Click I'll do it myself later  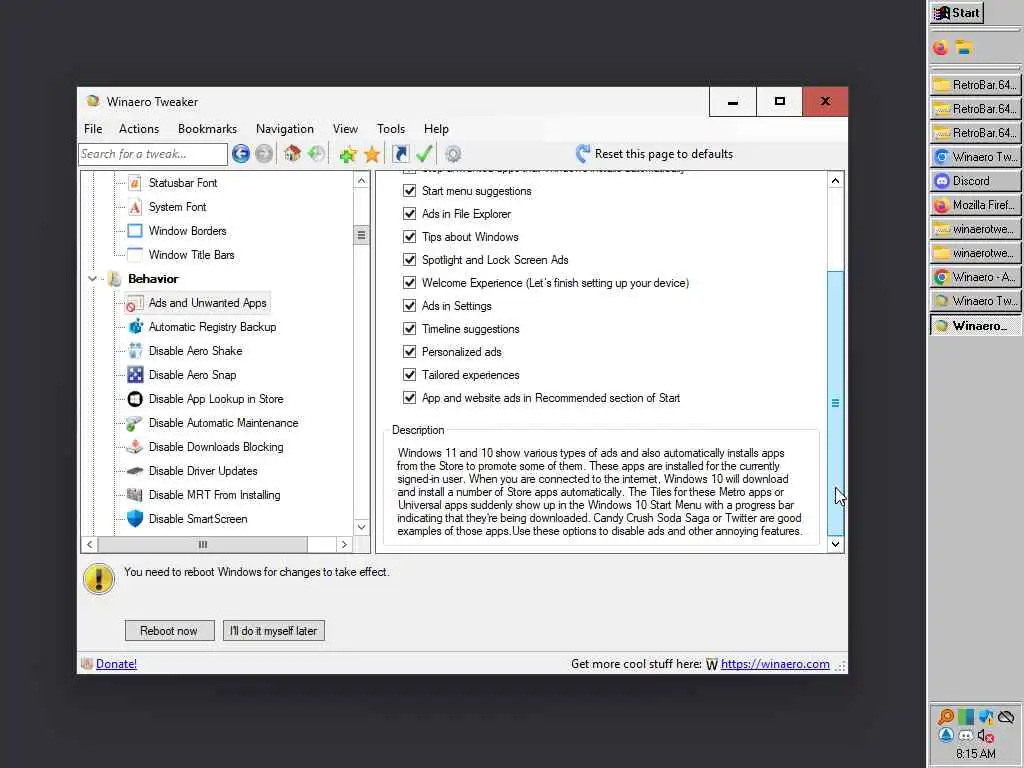[274, 631]
